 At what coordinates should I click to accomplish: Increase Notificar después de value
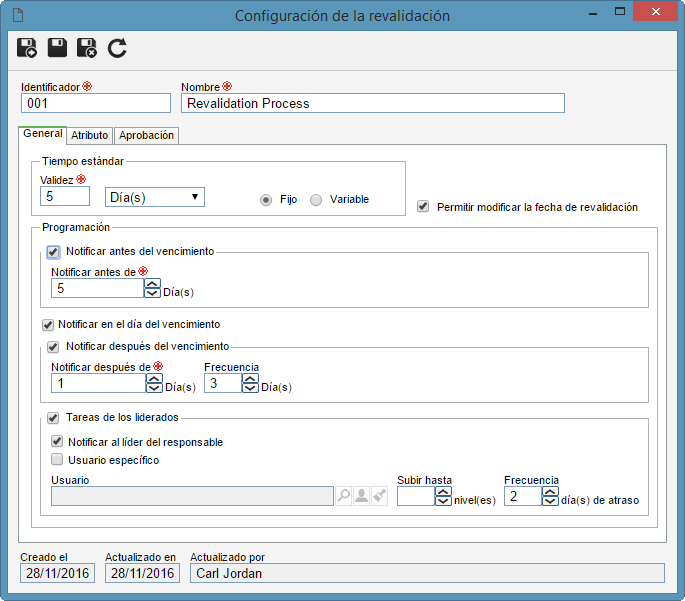(x=154, y=378)
